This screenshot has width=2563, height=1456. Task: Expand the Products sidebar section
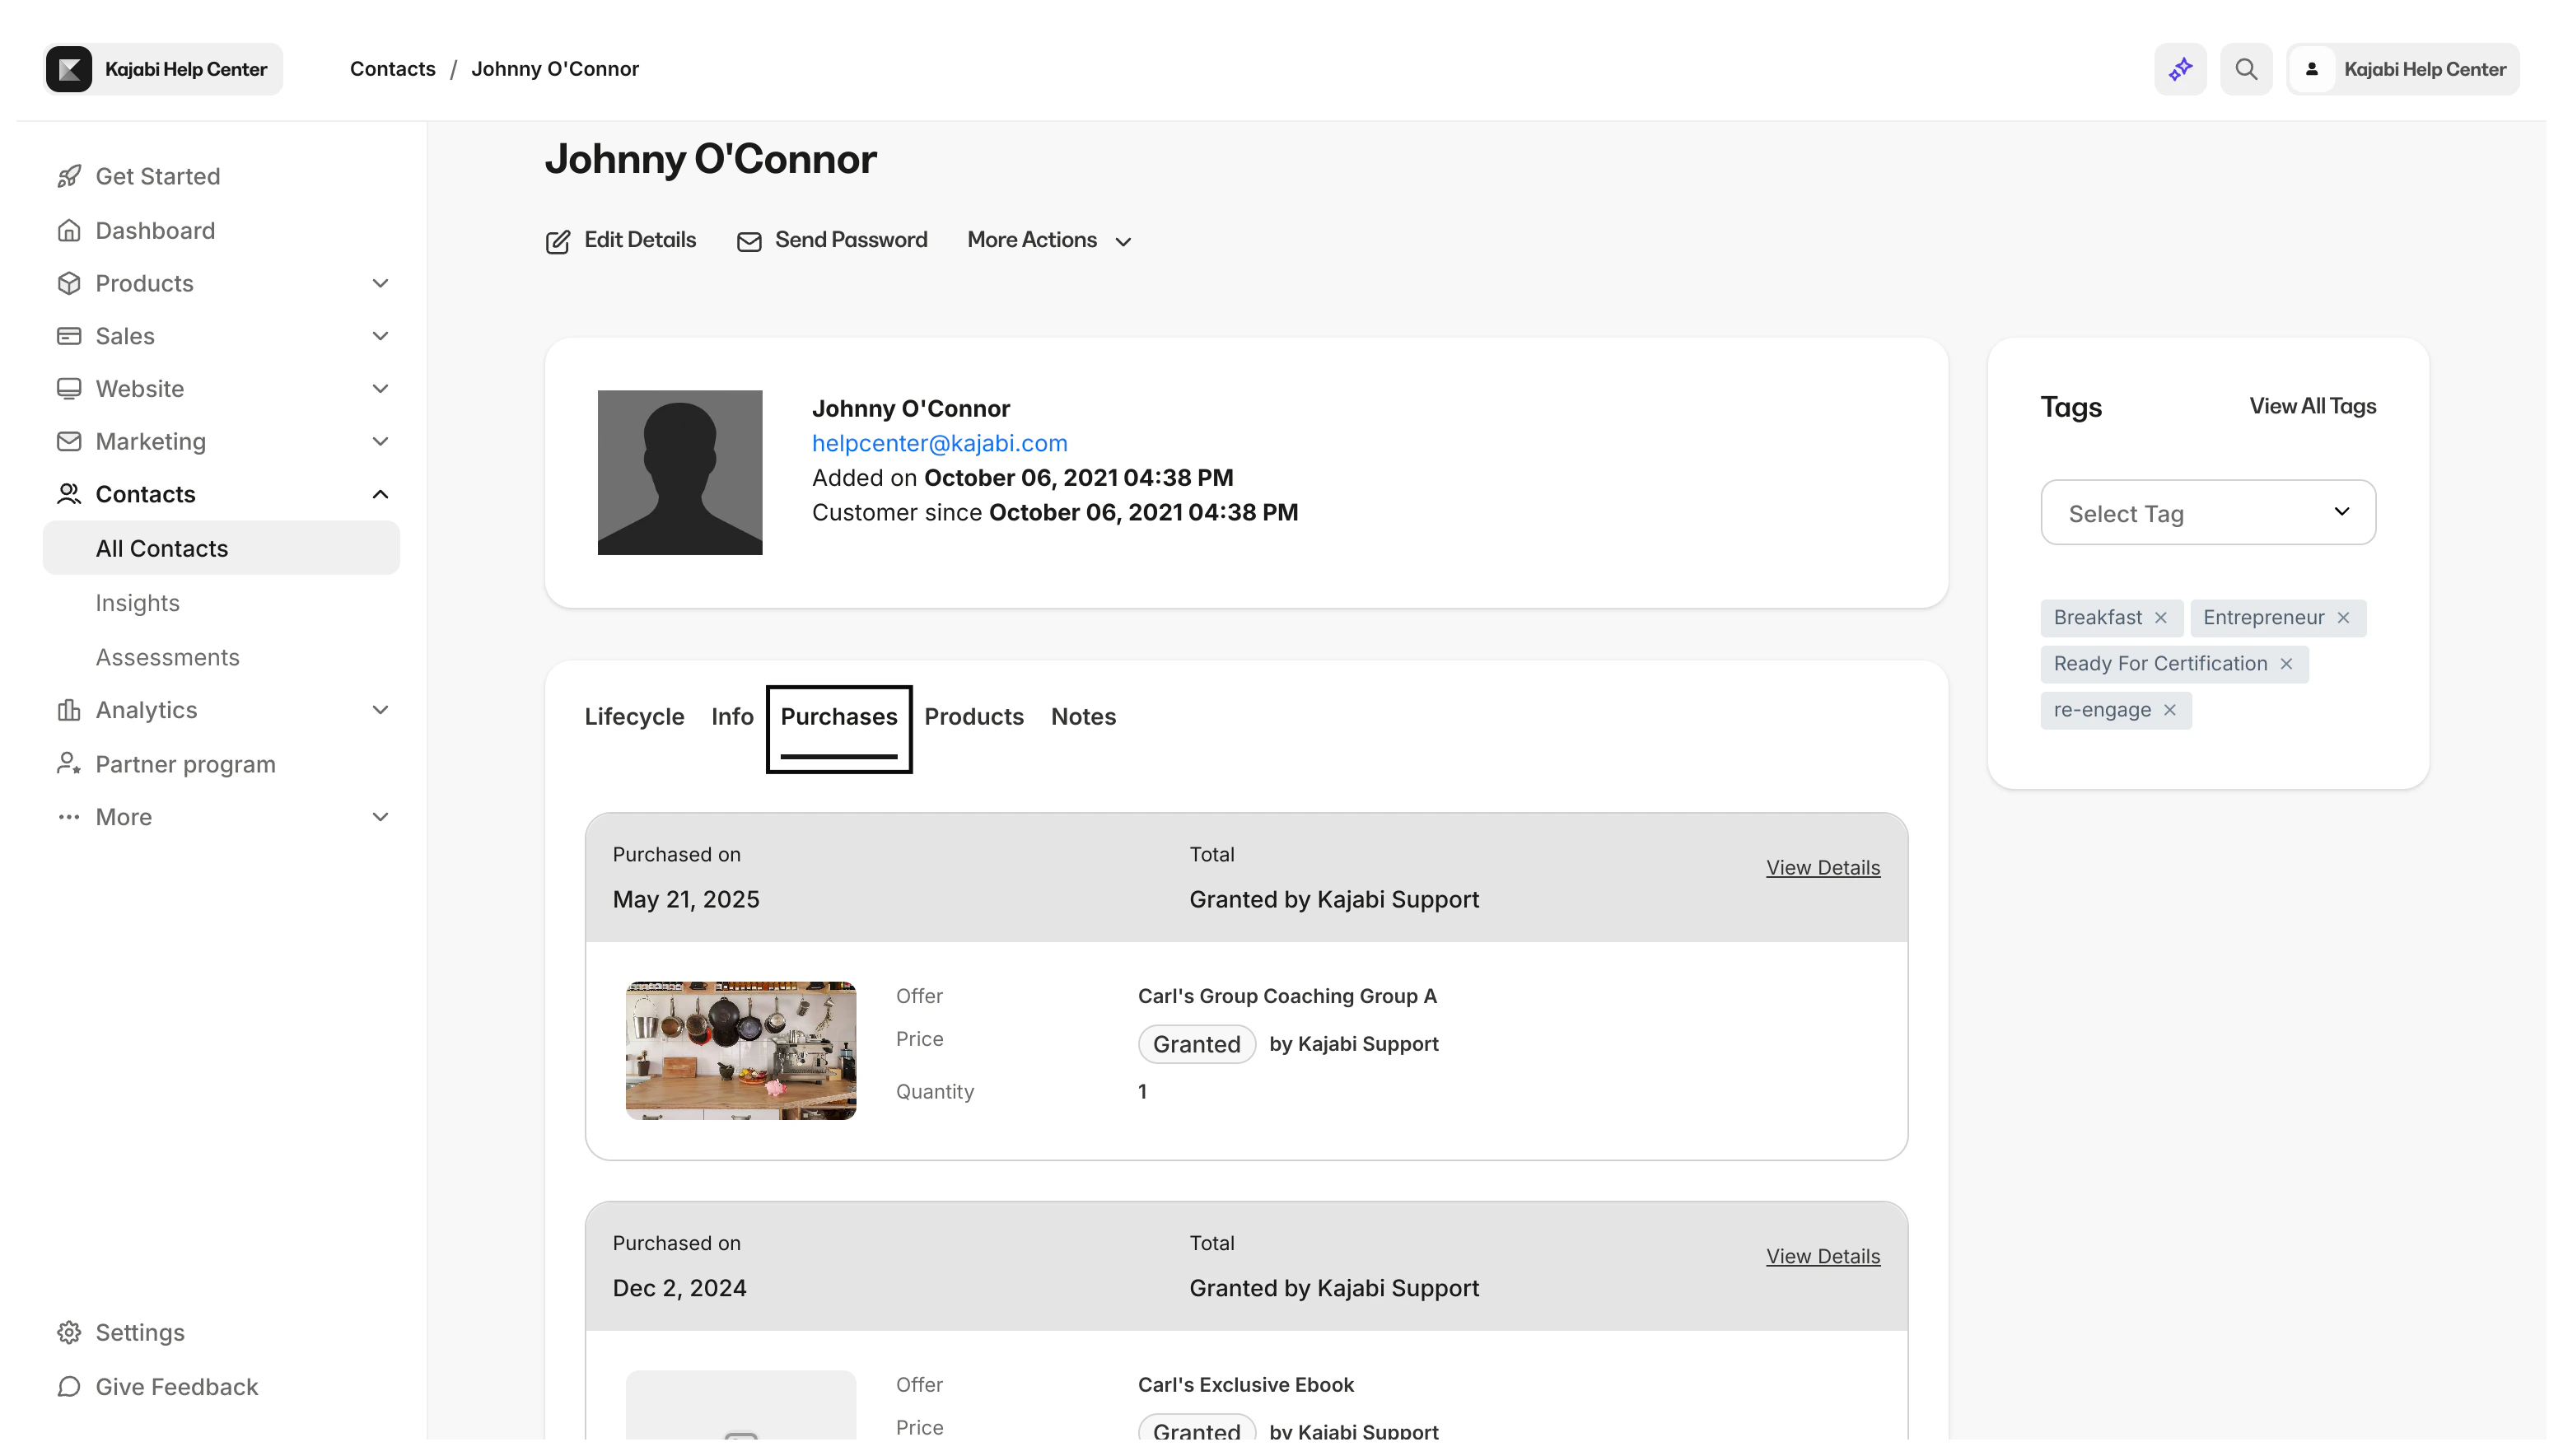coord(380,283)
